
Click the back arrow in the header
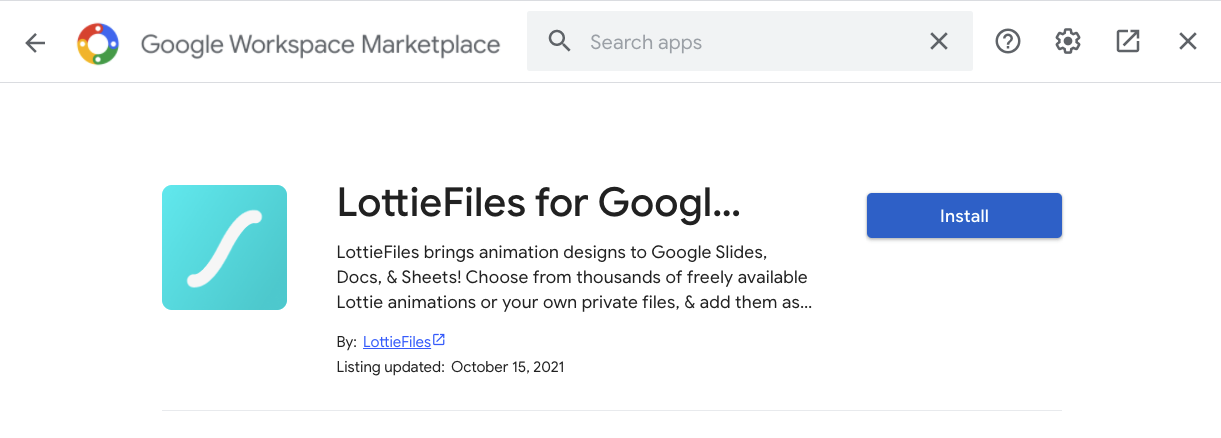click(36, 42)
